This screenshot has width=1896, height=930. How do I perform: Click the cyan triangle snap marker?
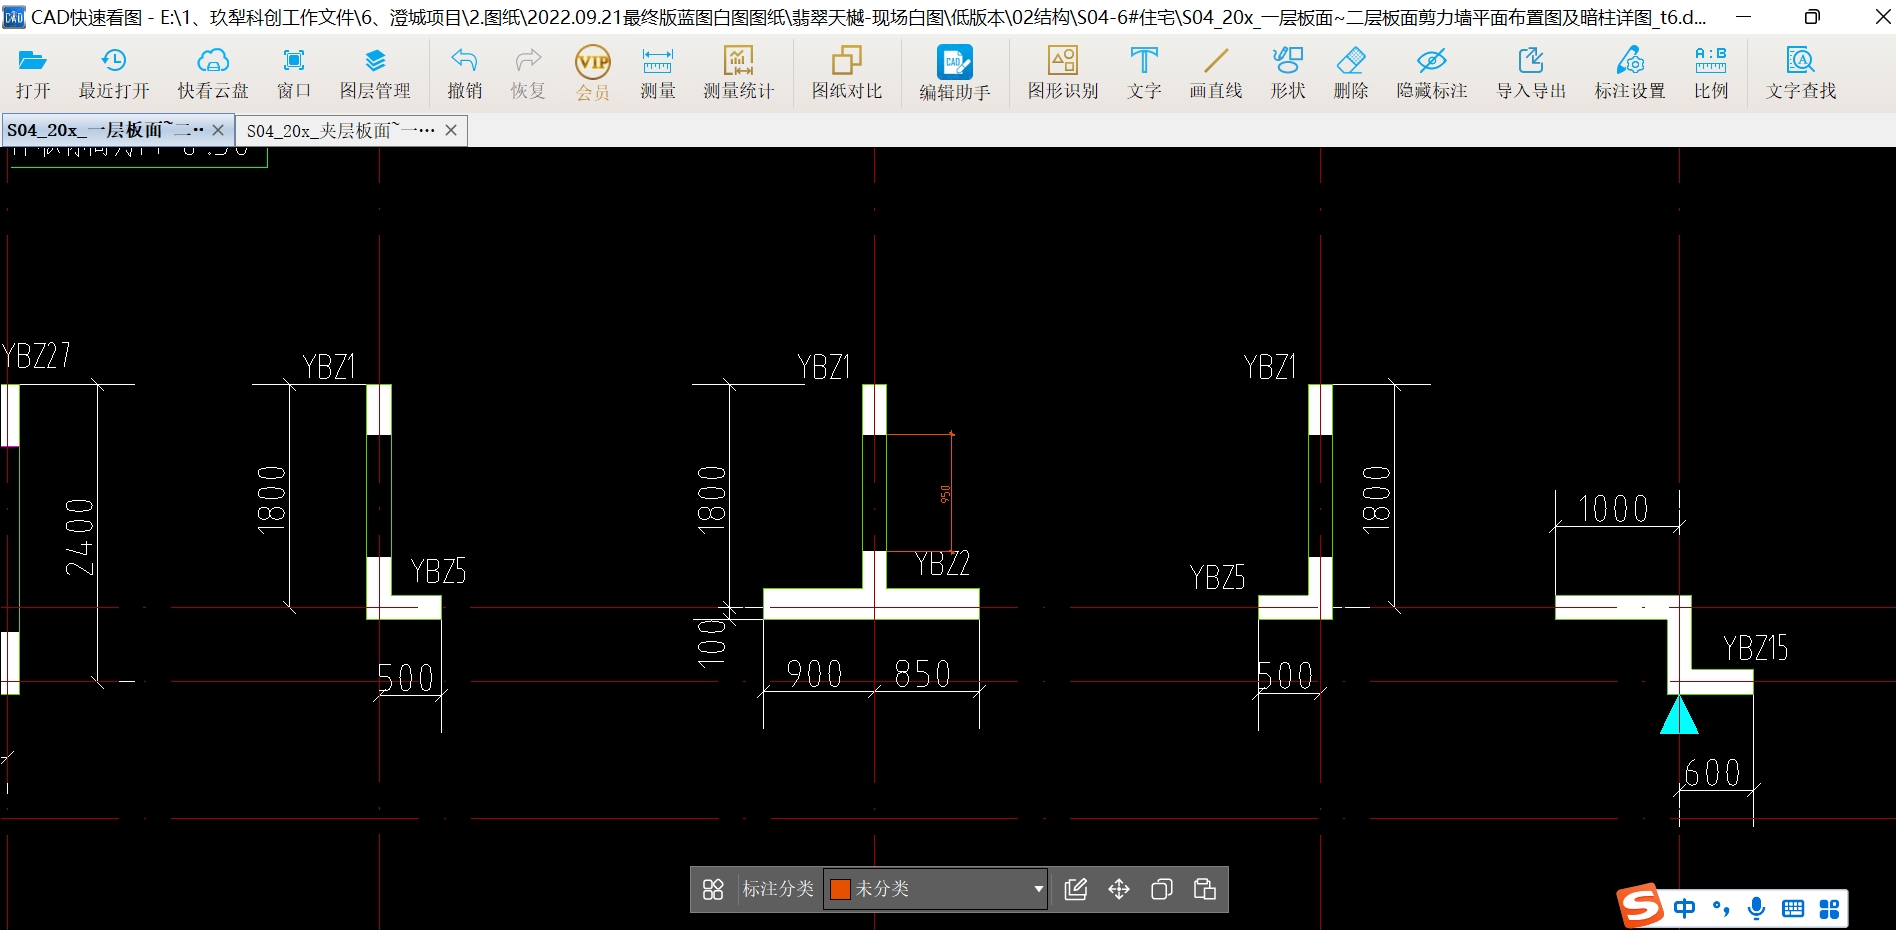(x=1679, y=715)
